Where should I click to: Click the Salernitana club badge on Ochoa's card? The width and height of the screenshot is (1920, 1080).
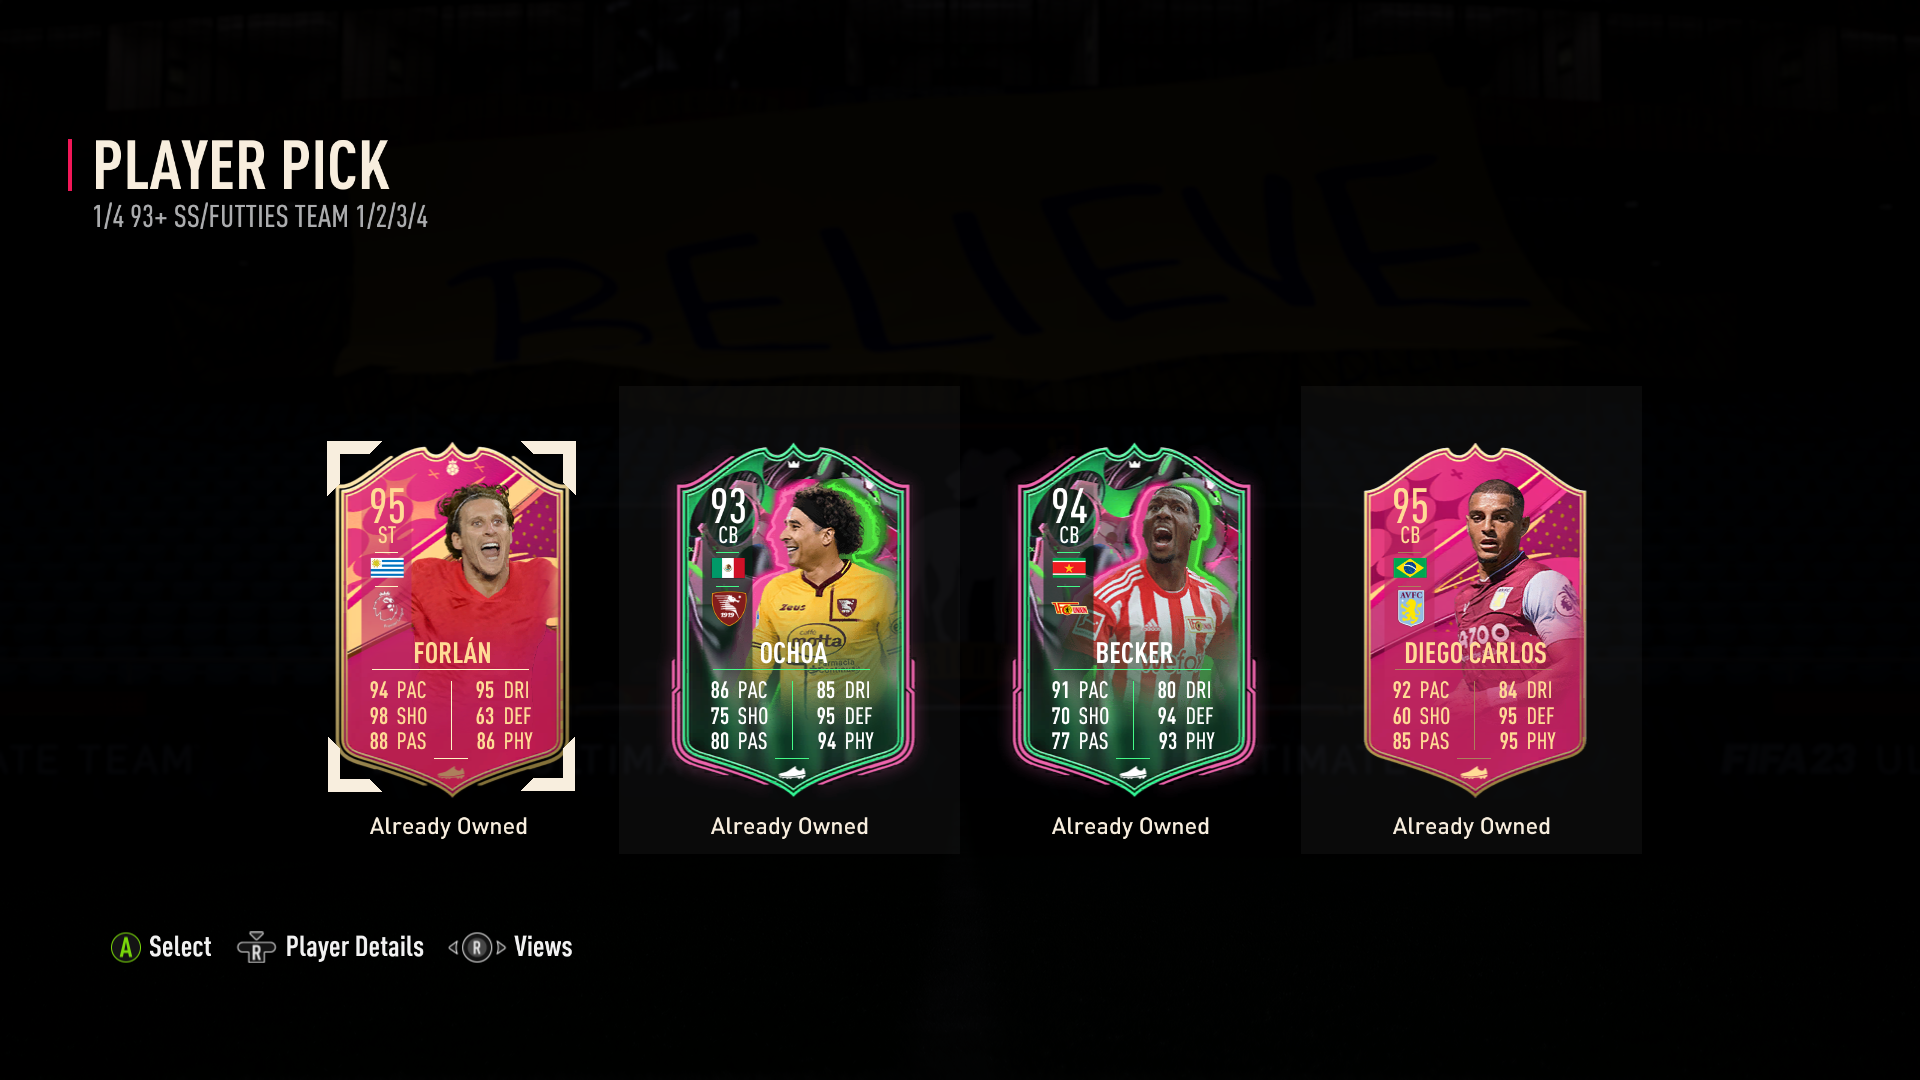728,608
